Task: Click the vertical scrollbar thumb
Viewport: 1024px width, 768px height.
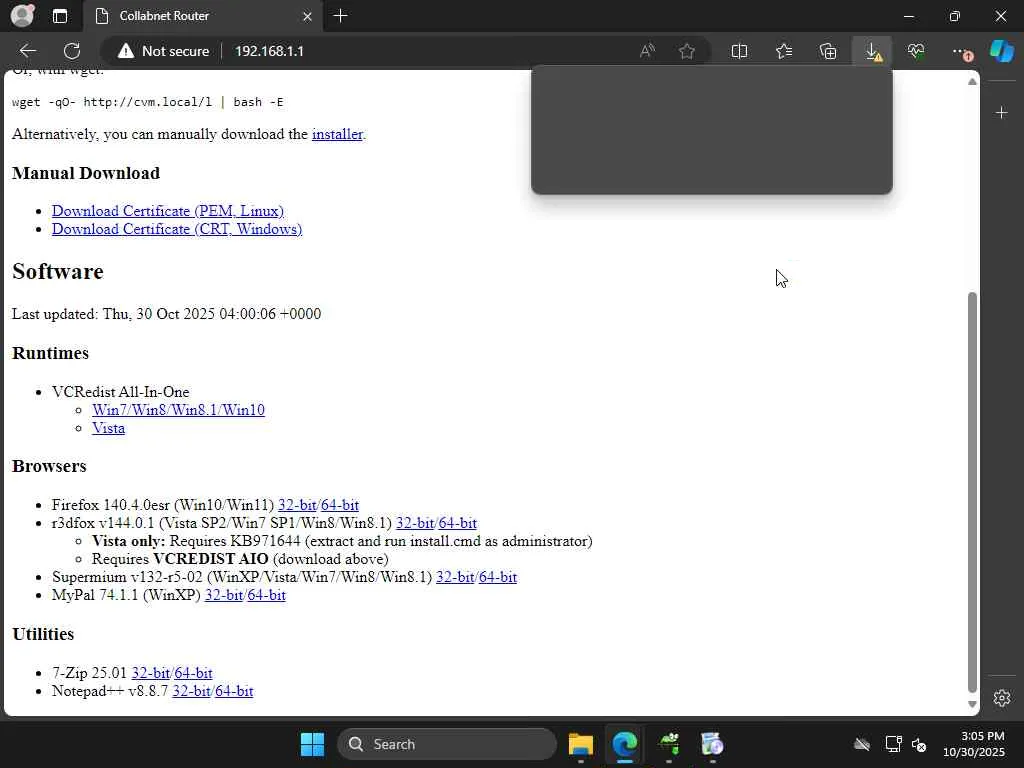Action: [x=972, y=492]
